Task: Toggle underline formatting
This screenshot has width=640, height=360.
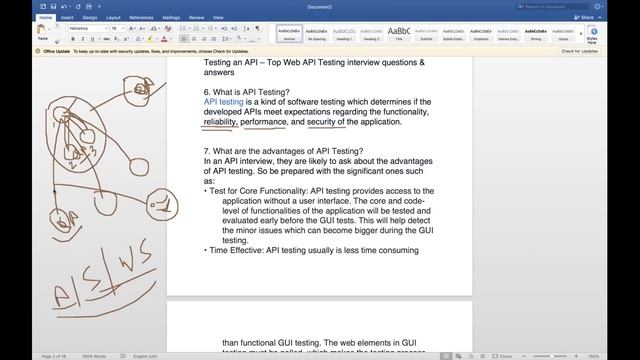Action: [x=93, y=39]
